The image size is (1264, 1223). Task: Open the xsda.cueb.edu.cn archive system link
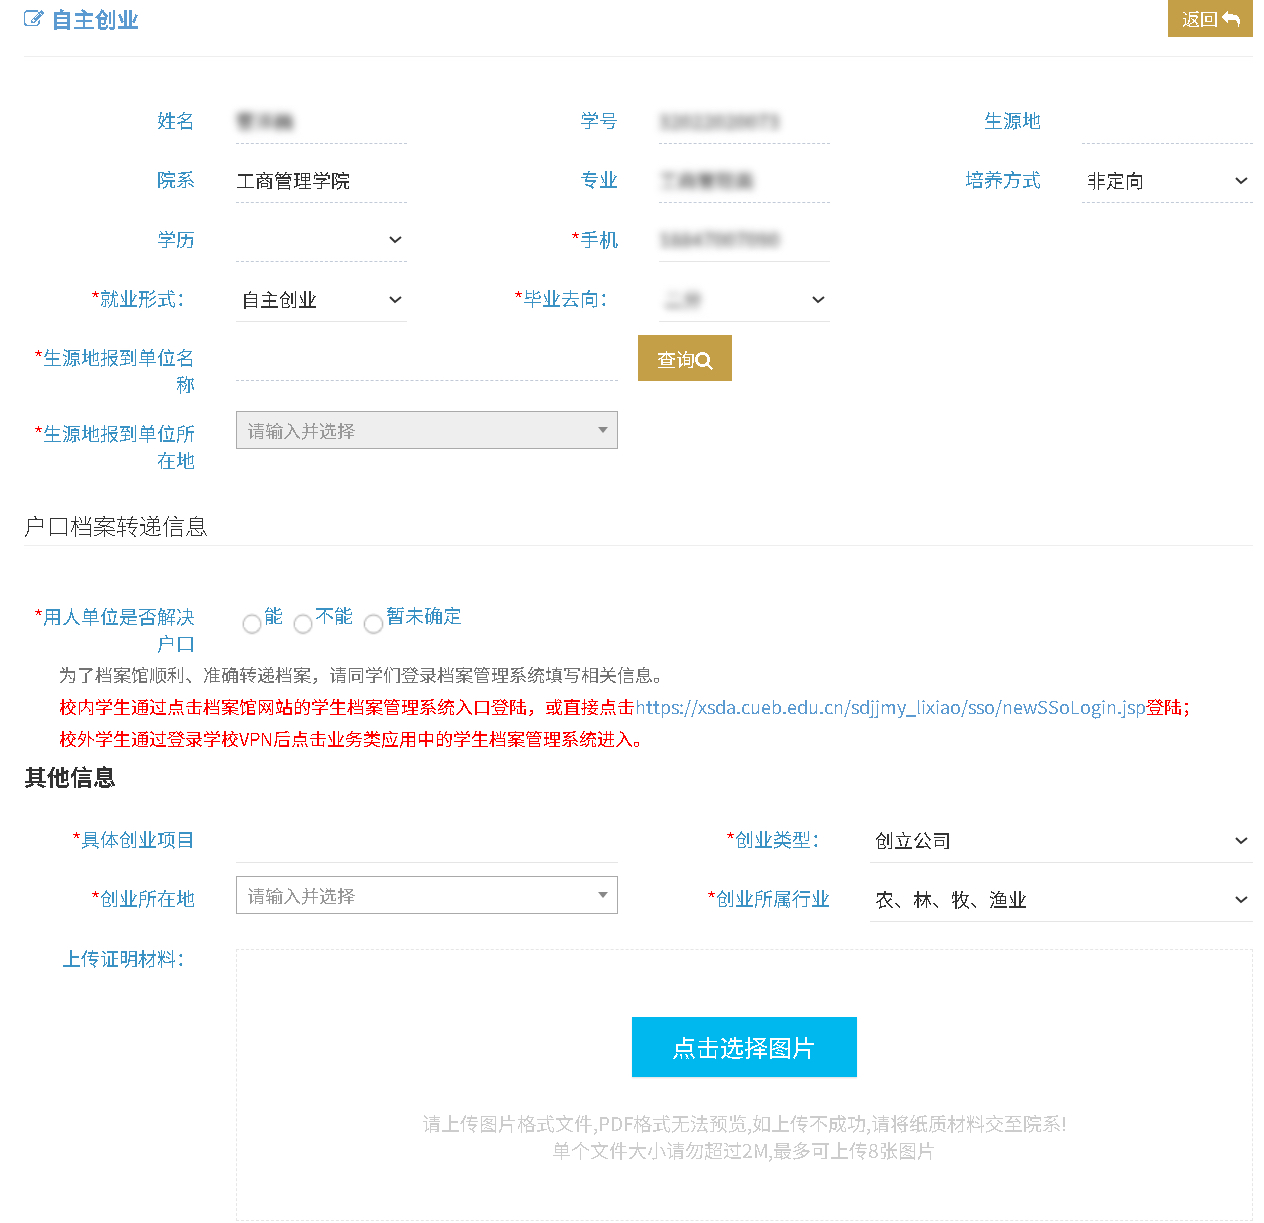pyautogui.click(x=890, y=708)
